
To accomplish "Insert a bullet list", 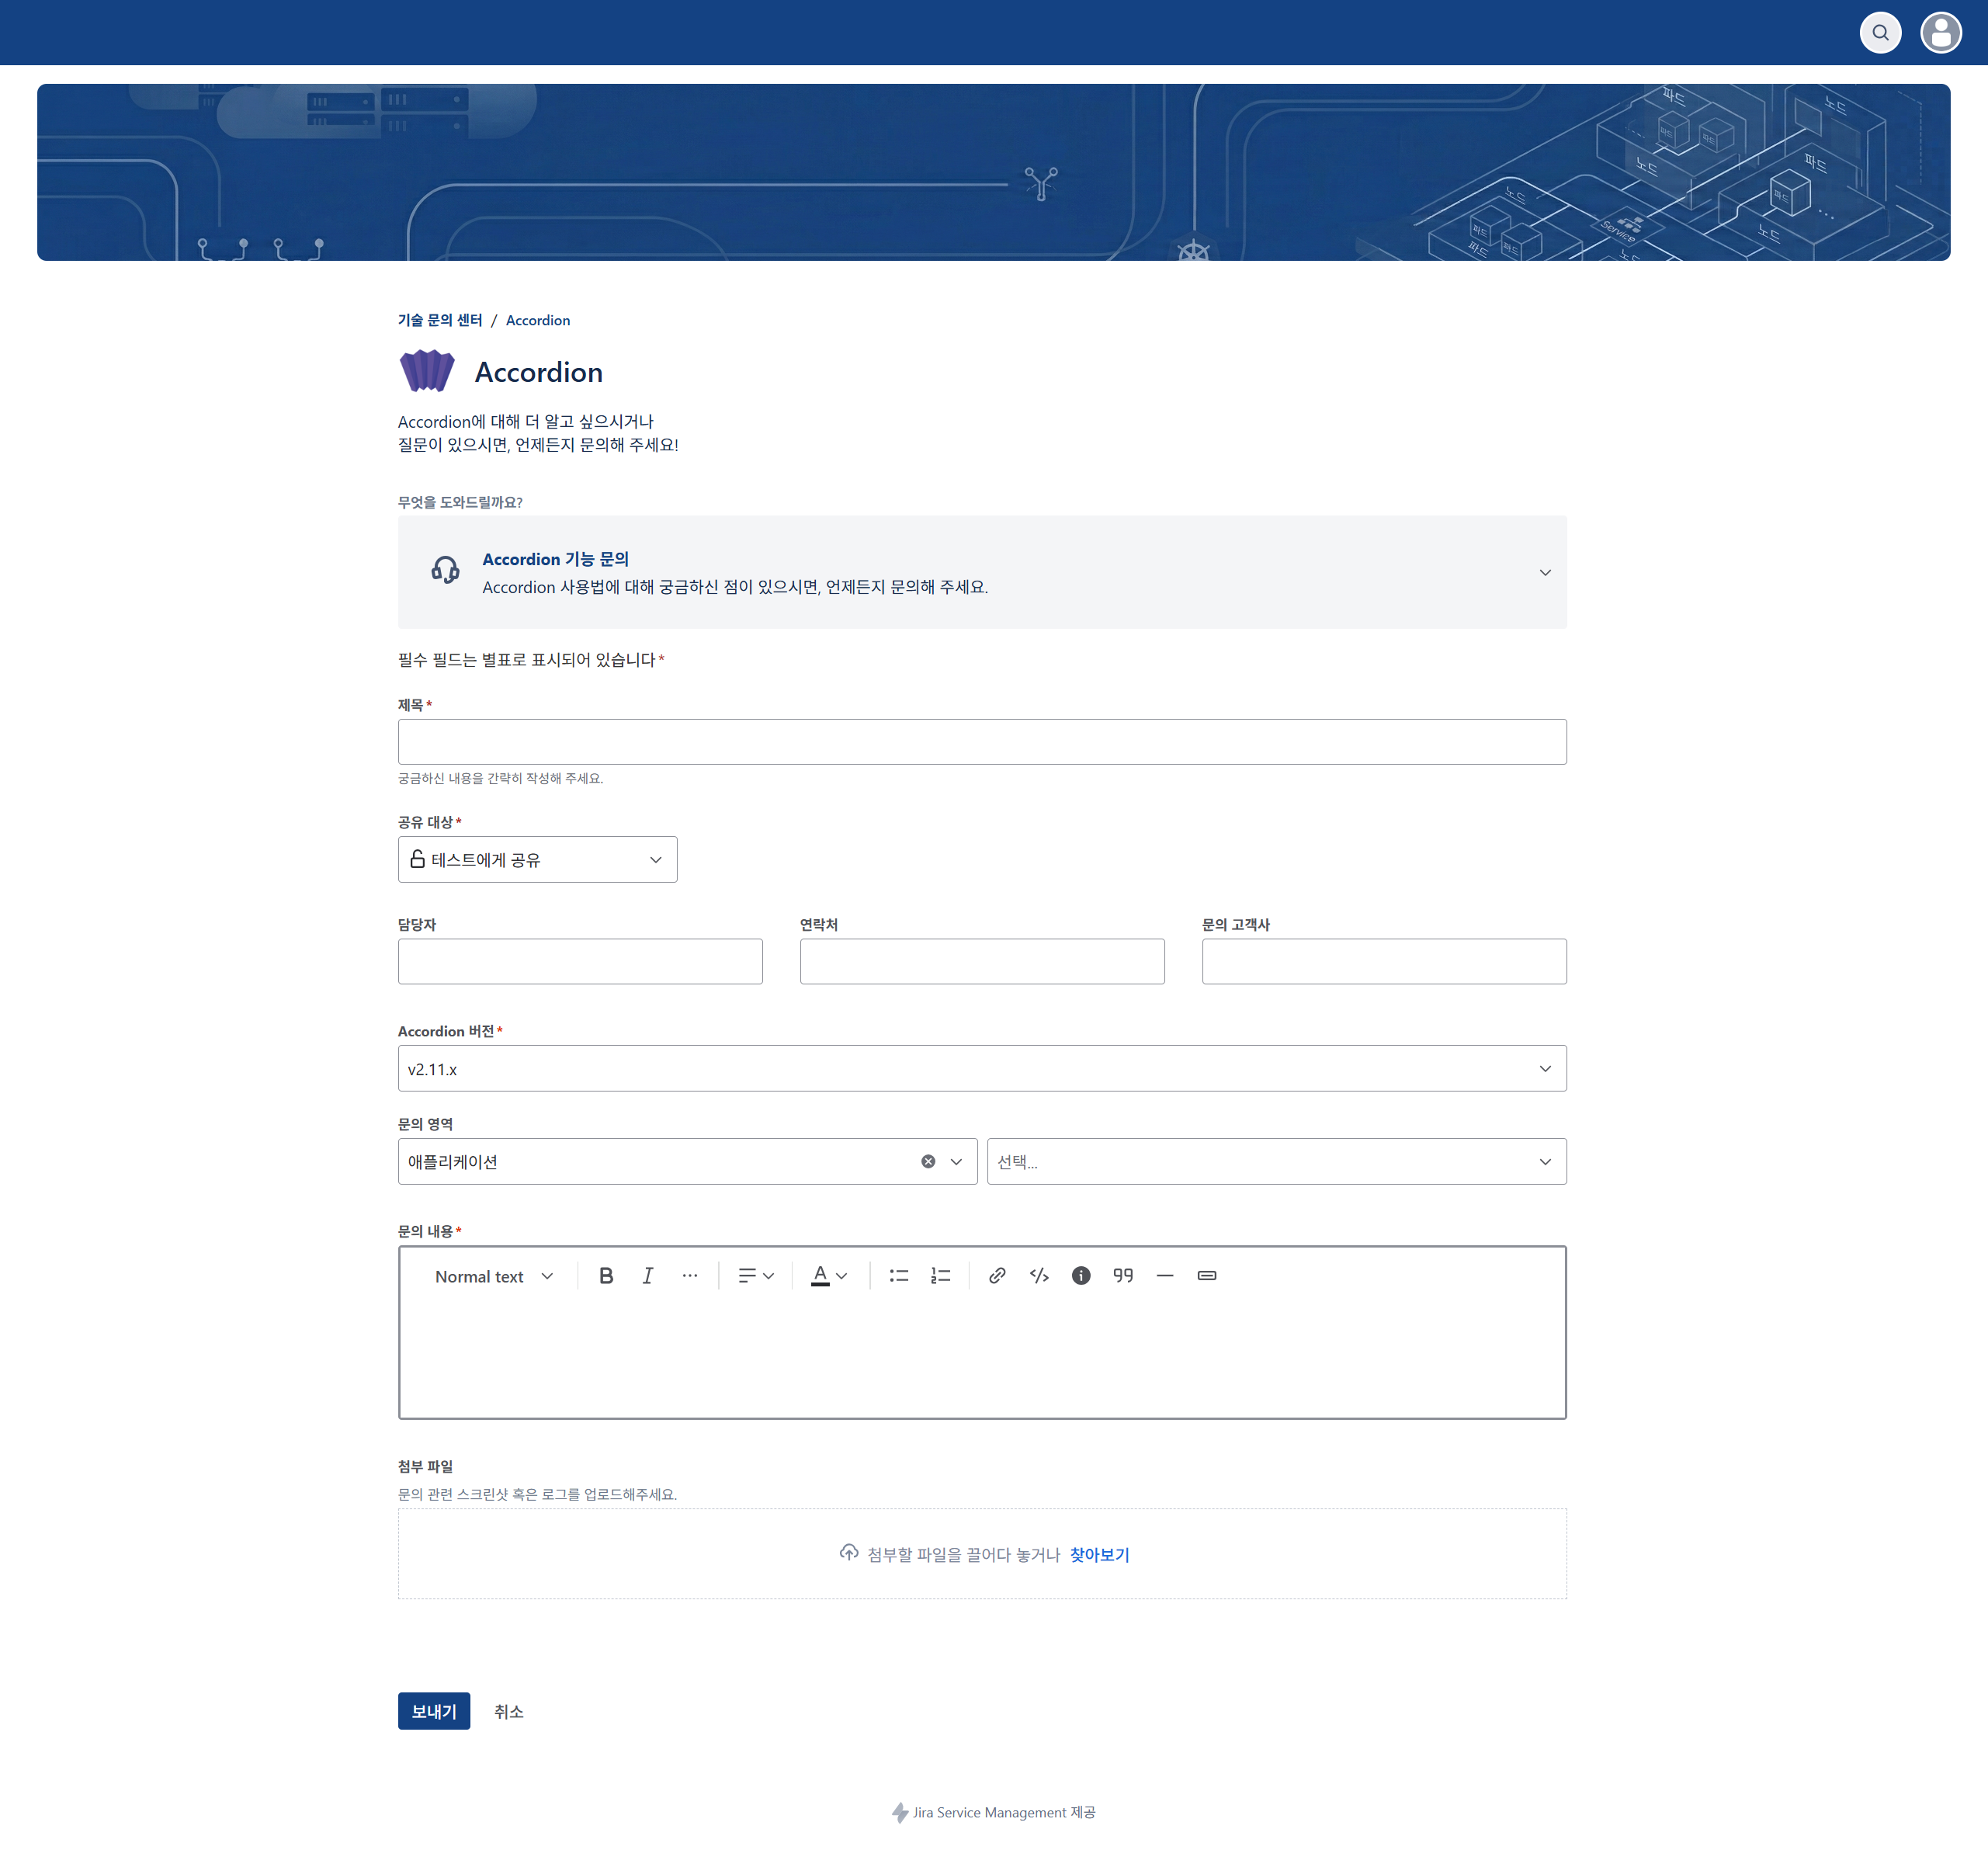I will pos(899,1275).
